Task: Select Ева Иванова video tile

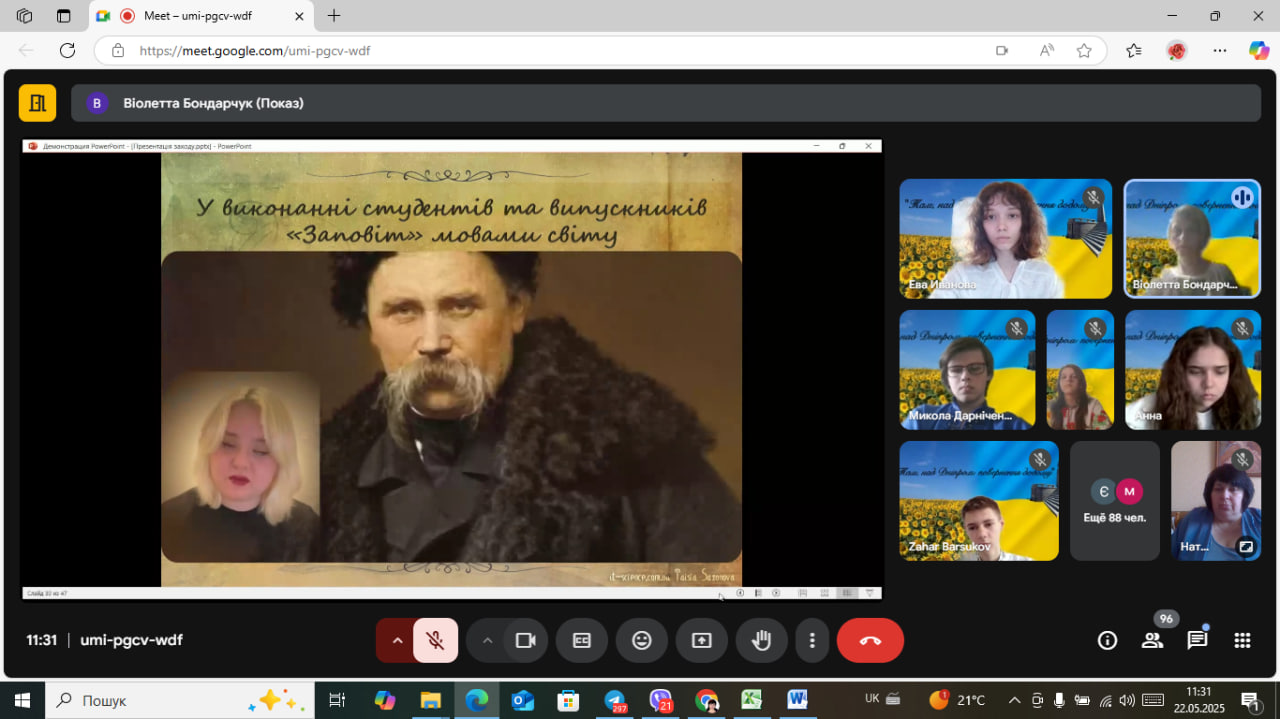Action: tap(1005, 239)
